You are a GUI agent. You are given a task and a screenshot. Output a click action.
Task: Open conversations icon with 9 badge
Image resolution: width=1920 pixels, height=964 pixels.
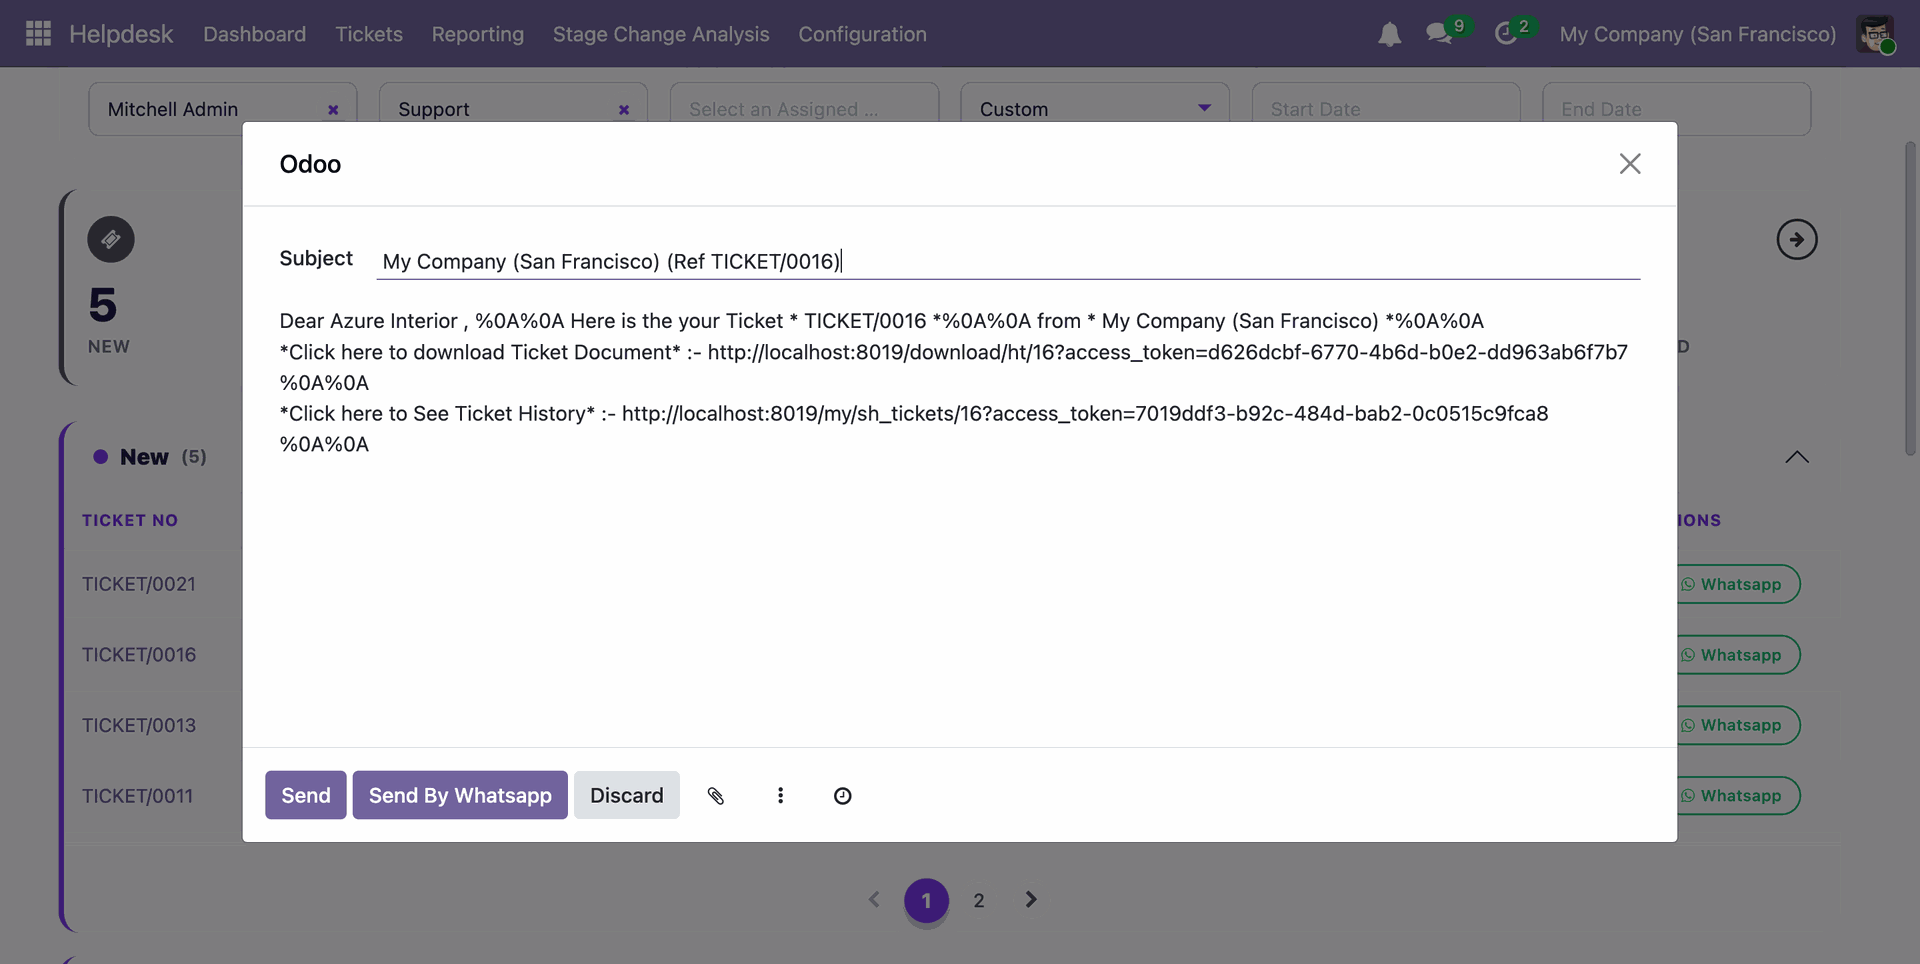1439,34
